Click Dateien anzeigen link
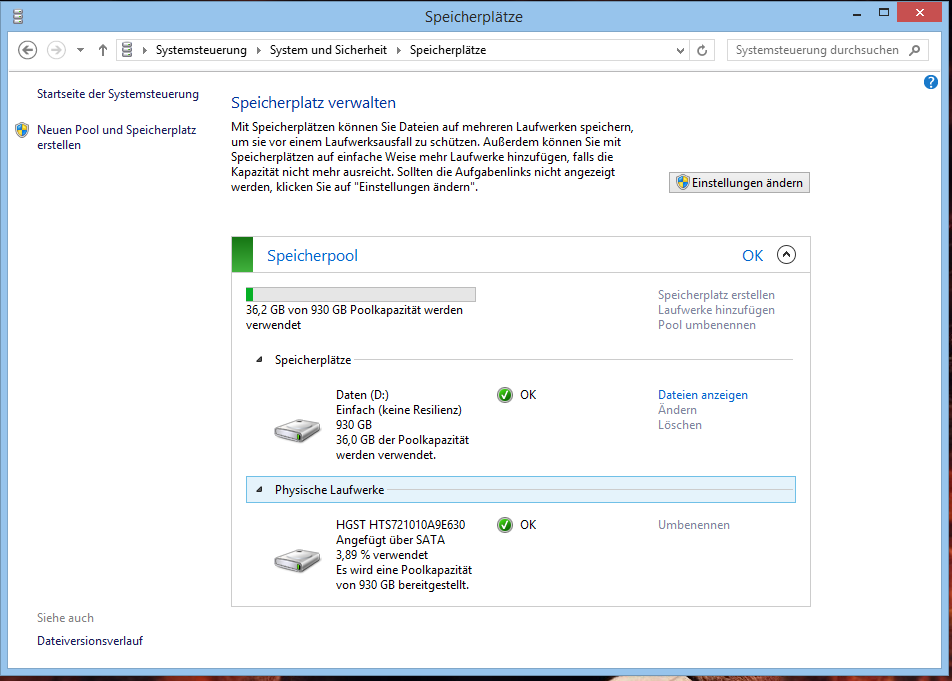 [x=702, y=395]
